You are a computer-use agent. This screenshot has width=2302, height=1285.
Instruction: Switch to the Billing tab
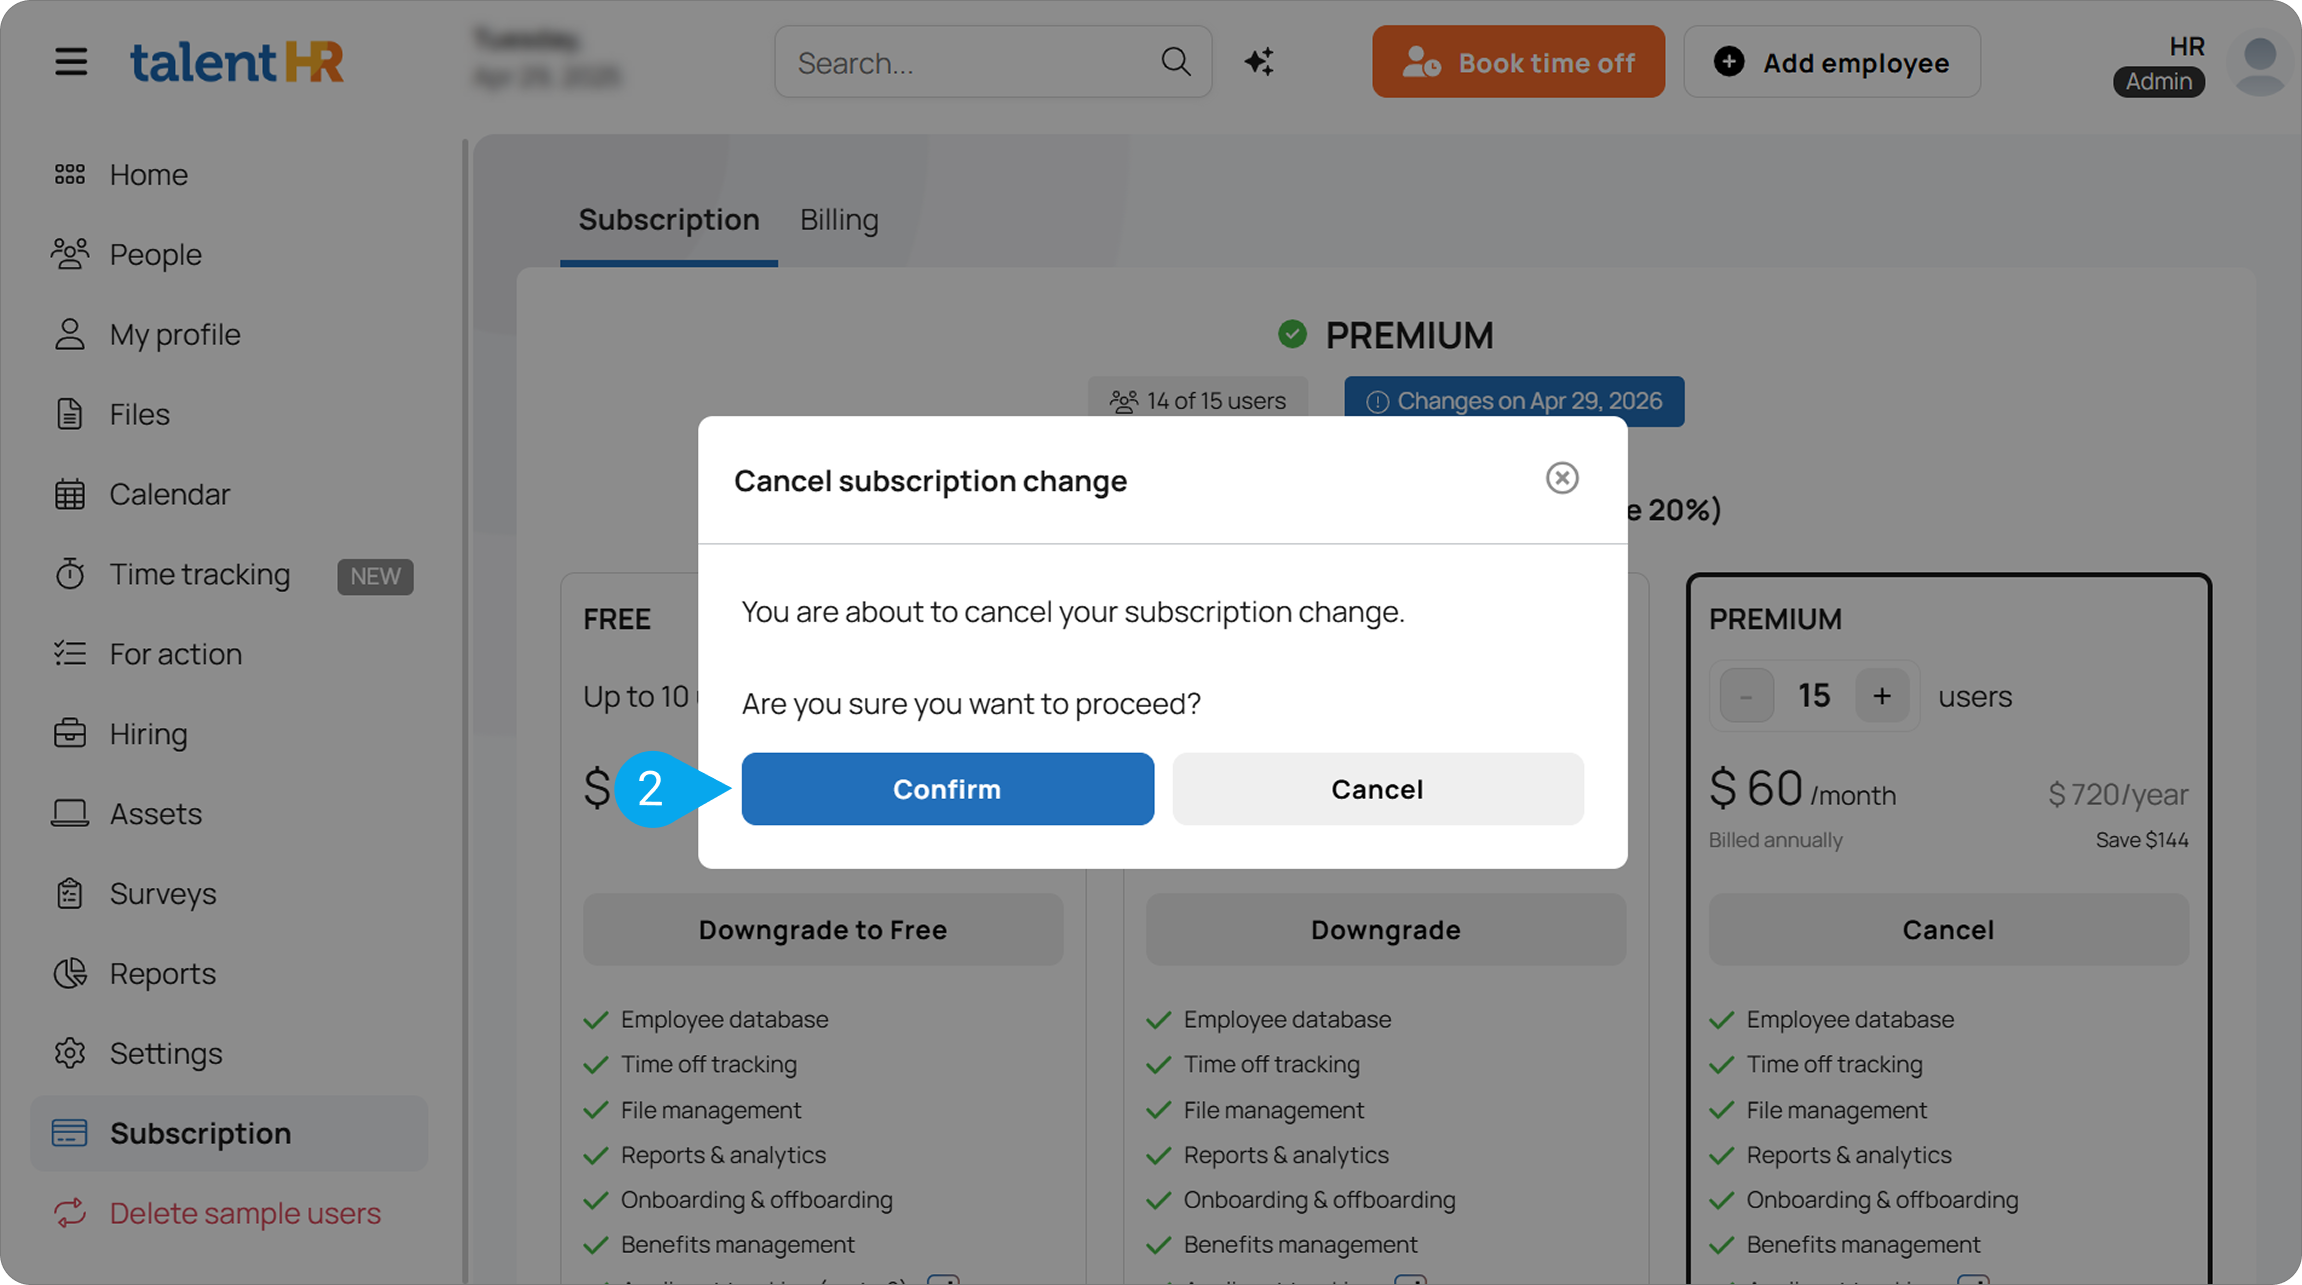coord(839,220)
